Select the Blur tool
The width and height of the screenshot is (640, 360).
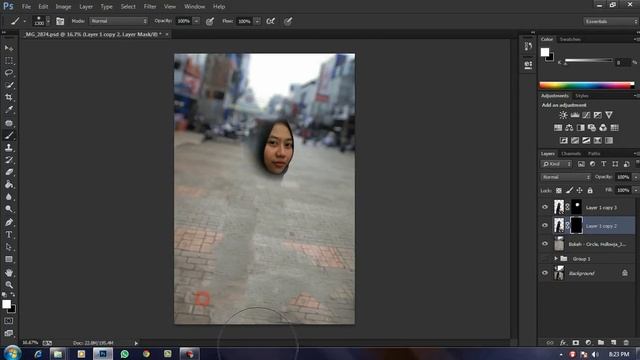point(9,196)
